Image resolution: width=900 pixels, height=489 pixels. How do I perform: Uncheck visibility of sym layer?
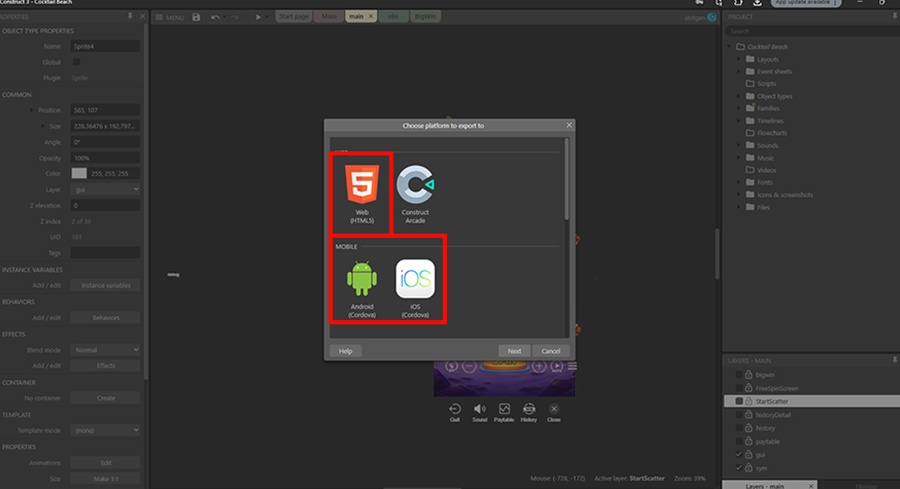point(739,468)
